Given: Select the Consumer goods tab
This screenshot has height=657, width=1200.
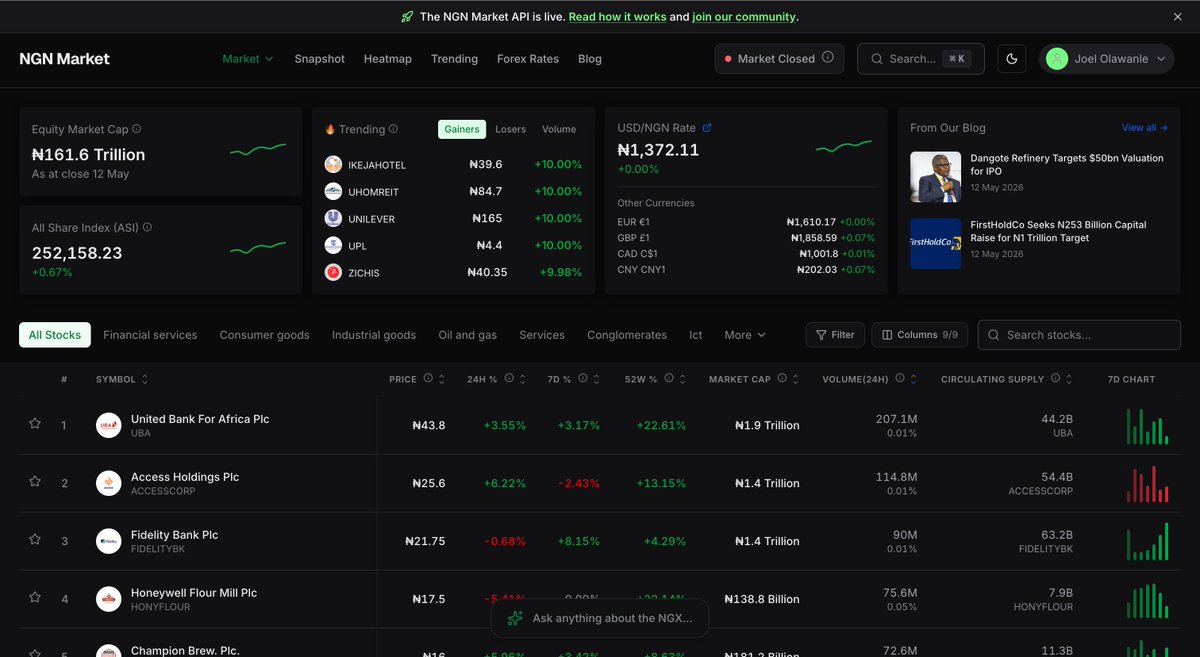Looking at the screenshot, I should coord(265,335).
